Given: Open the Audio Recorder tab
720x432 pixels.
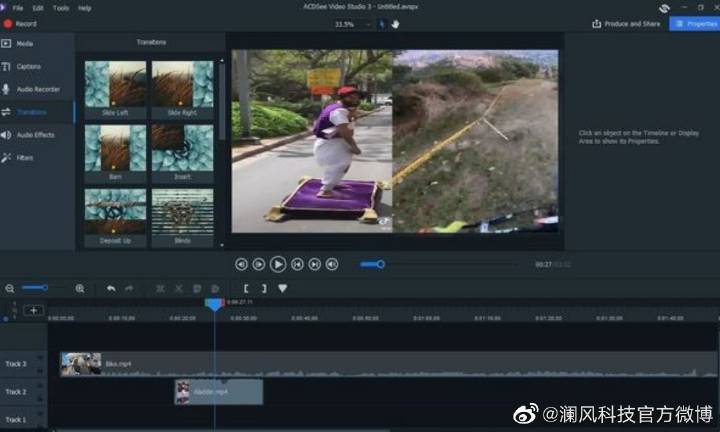Looking at the screenshot, I should coord(37,89).
